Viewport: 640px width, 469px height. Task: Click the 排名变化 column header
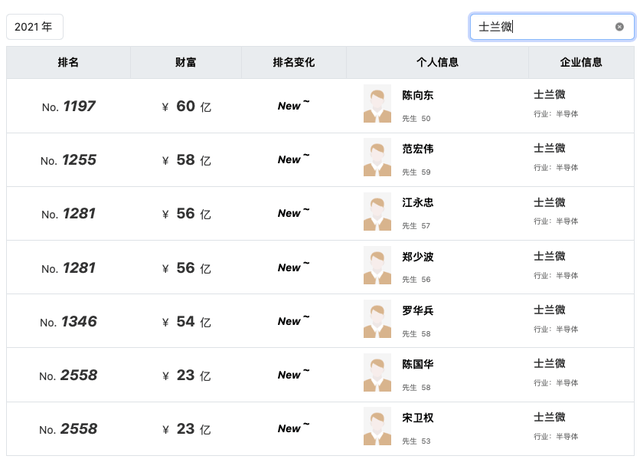293,62
